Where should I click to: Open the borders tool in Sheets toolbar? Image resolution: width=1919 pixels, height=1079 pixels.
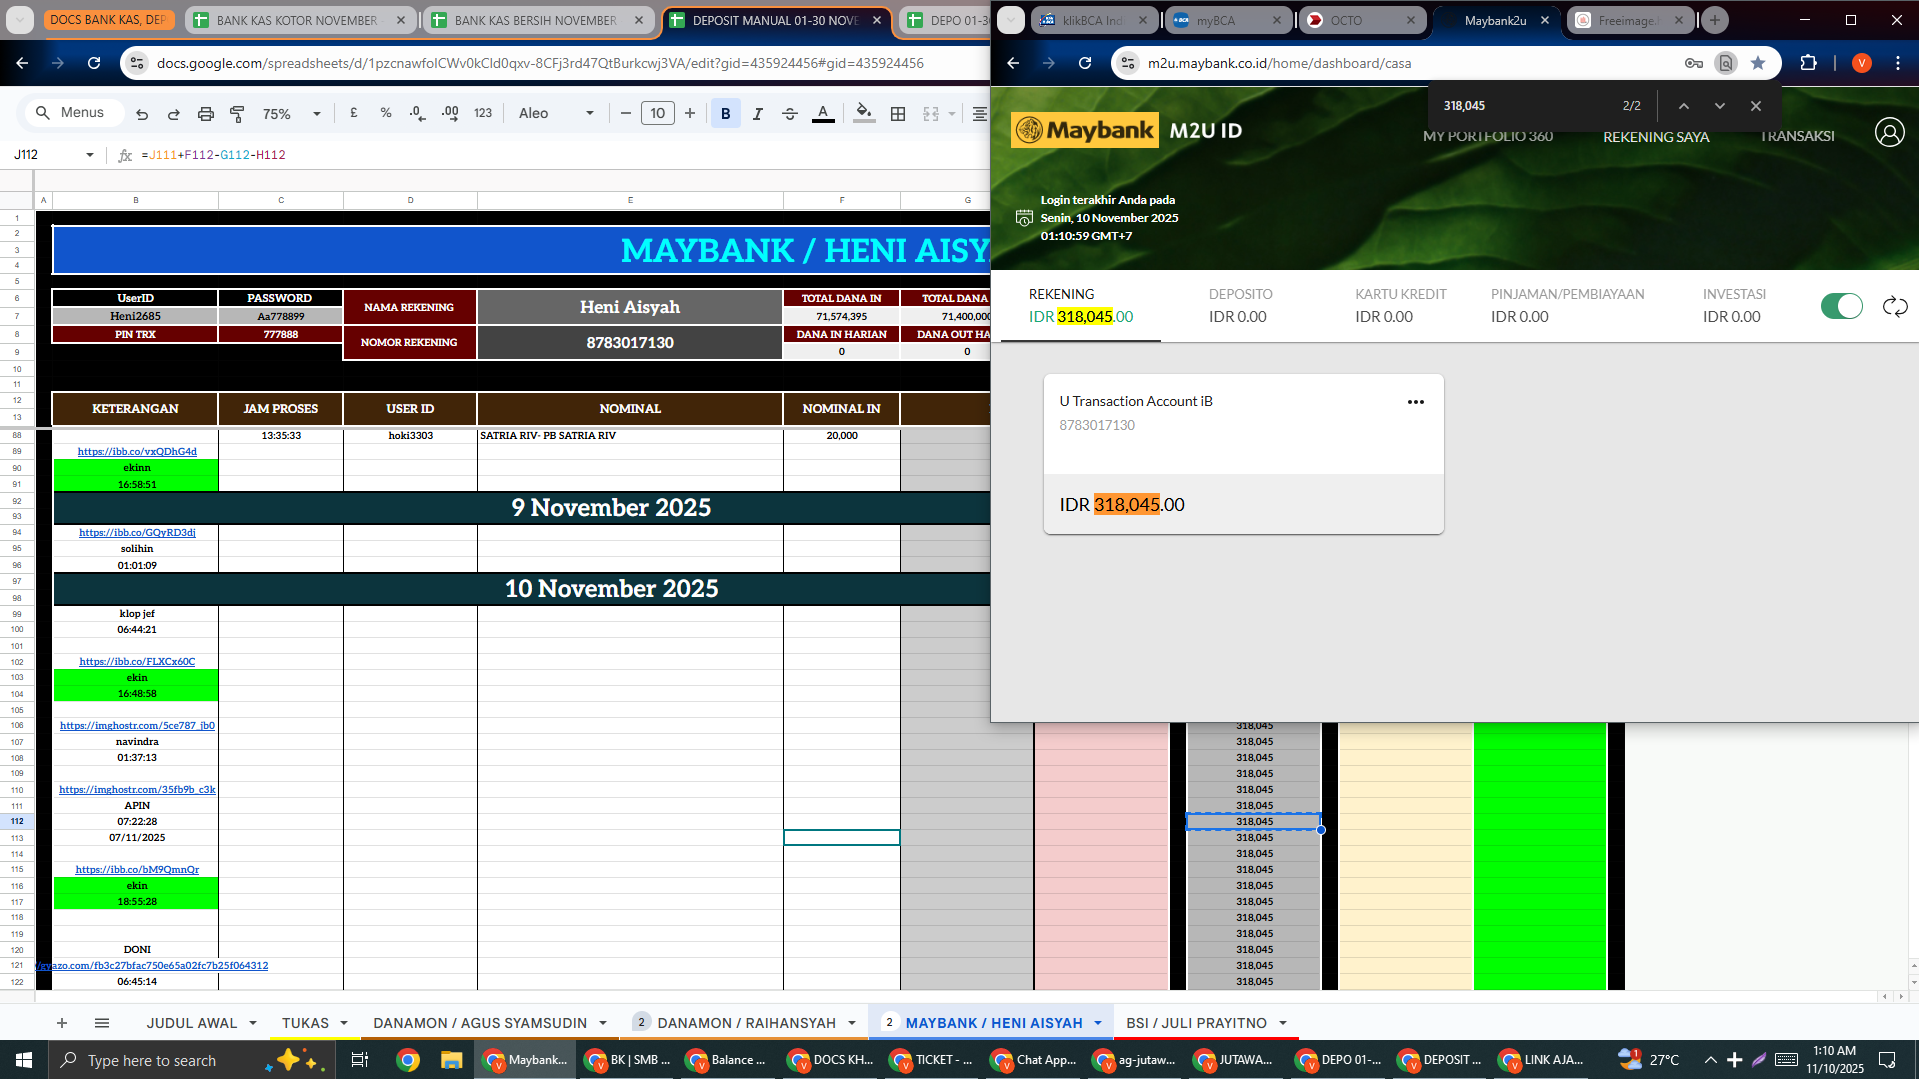[898, 114]
